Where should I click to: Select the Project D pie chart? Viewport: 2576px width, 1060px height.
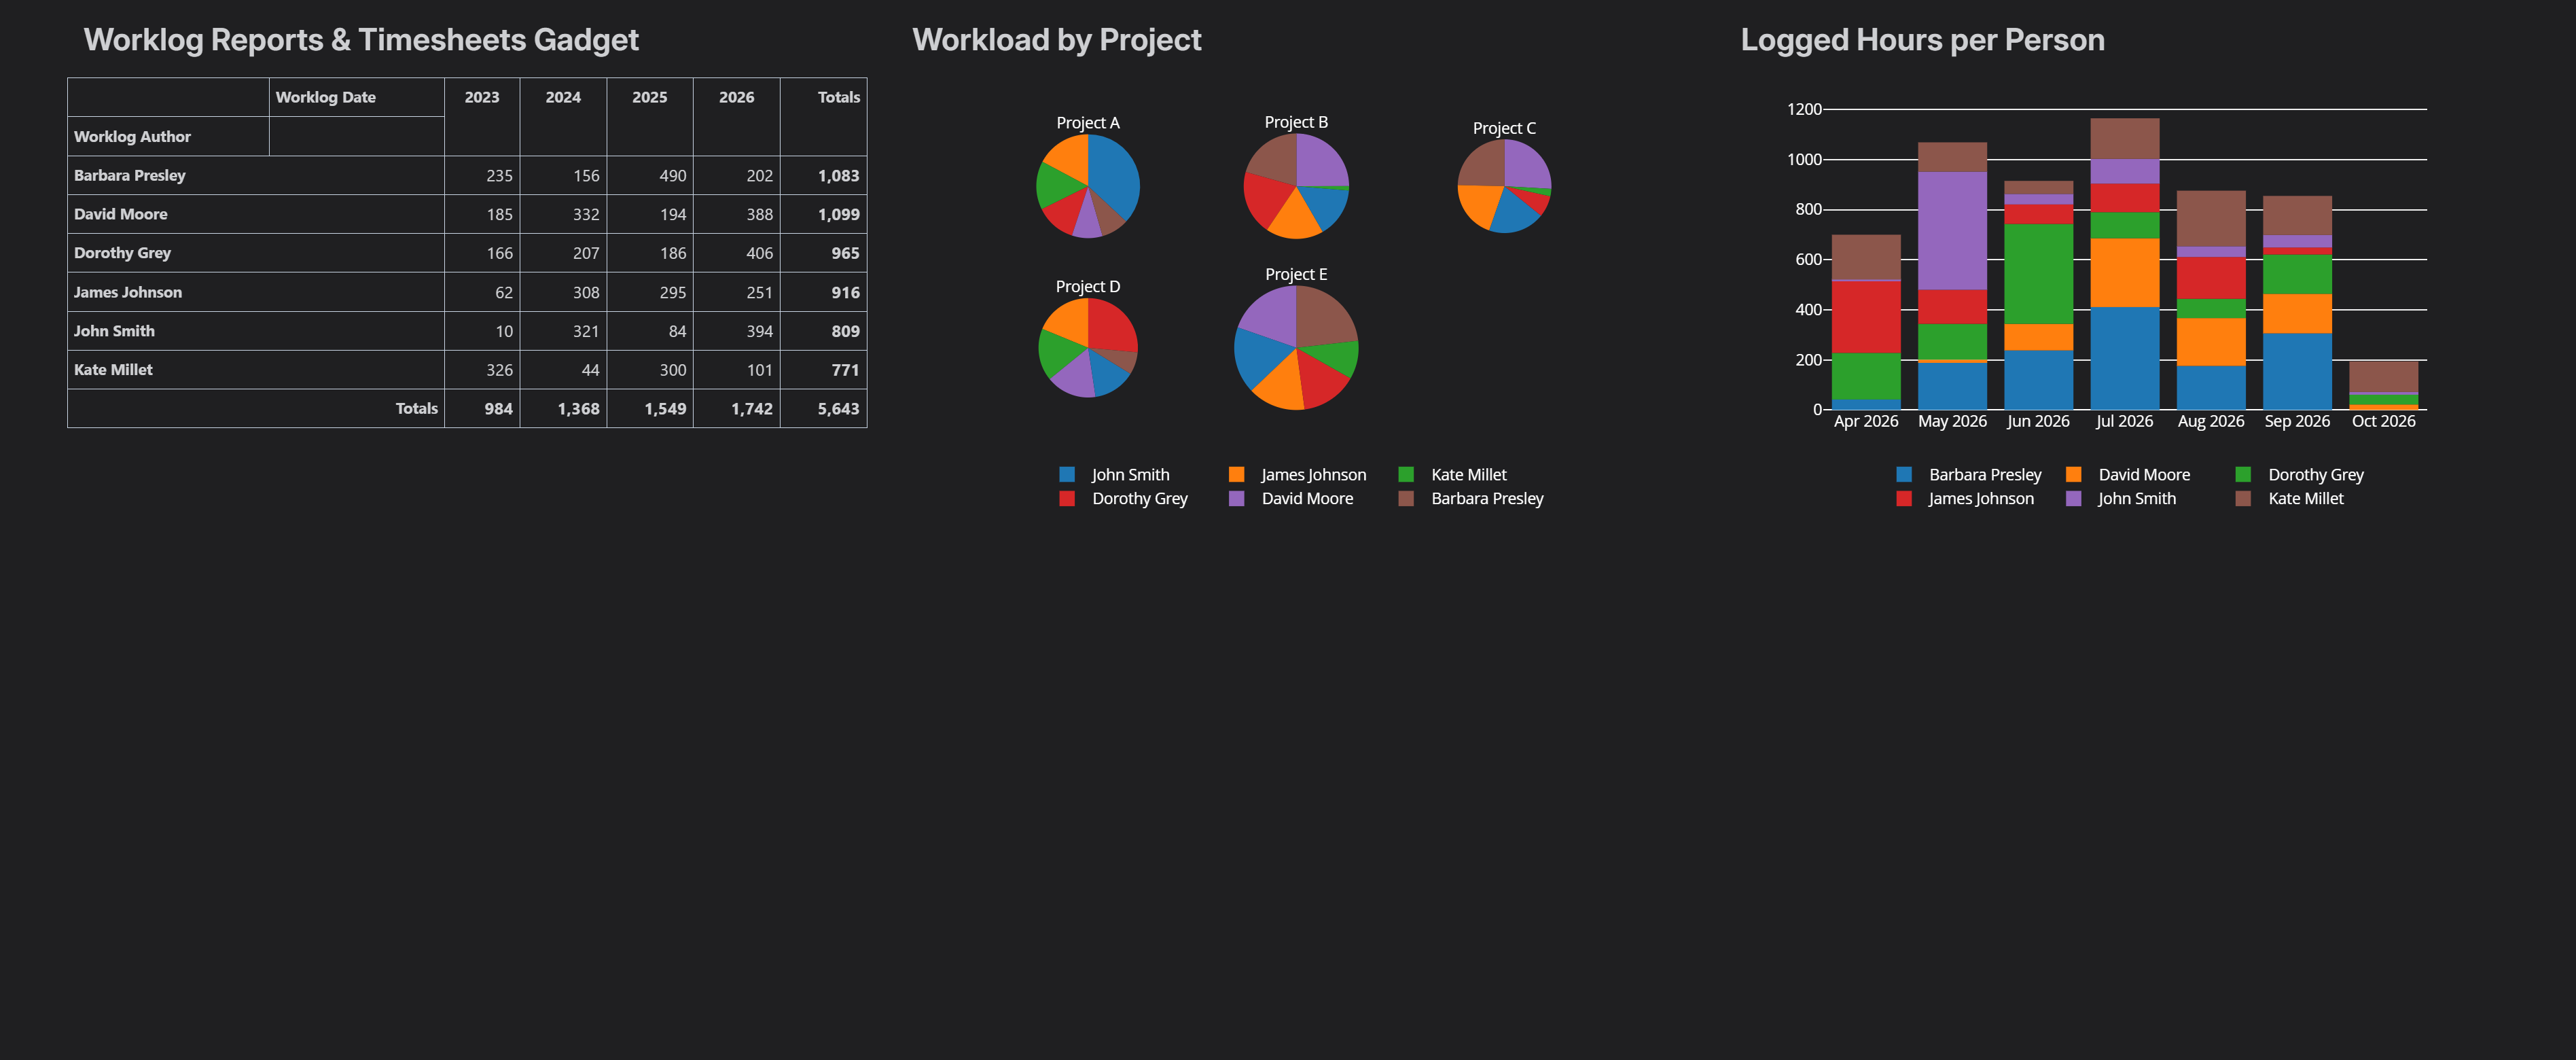(x=1088, y=348)
